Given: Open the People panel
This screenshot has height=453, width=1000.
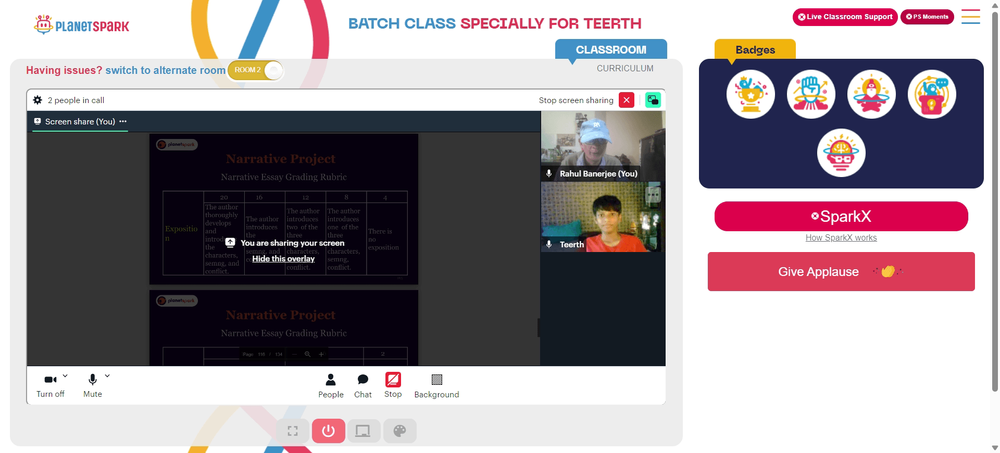Looking at the screenshot, I should tap(330, 386).
